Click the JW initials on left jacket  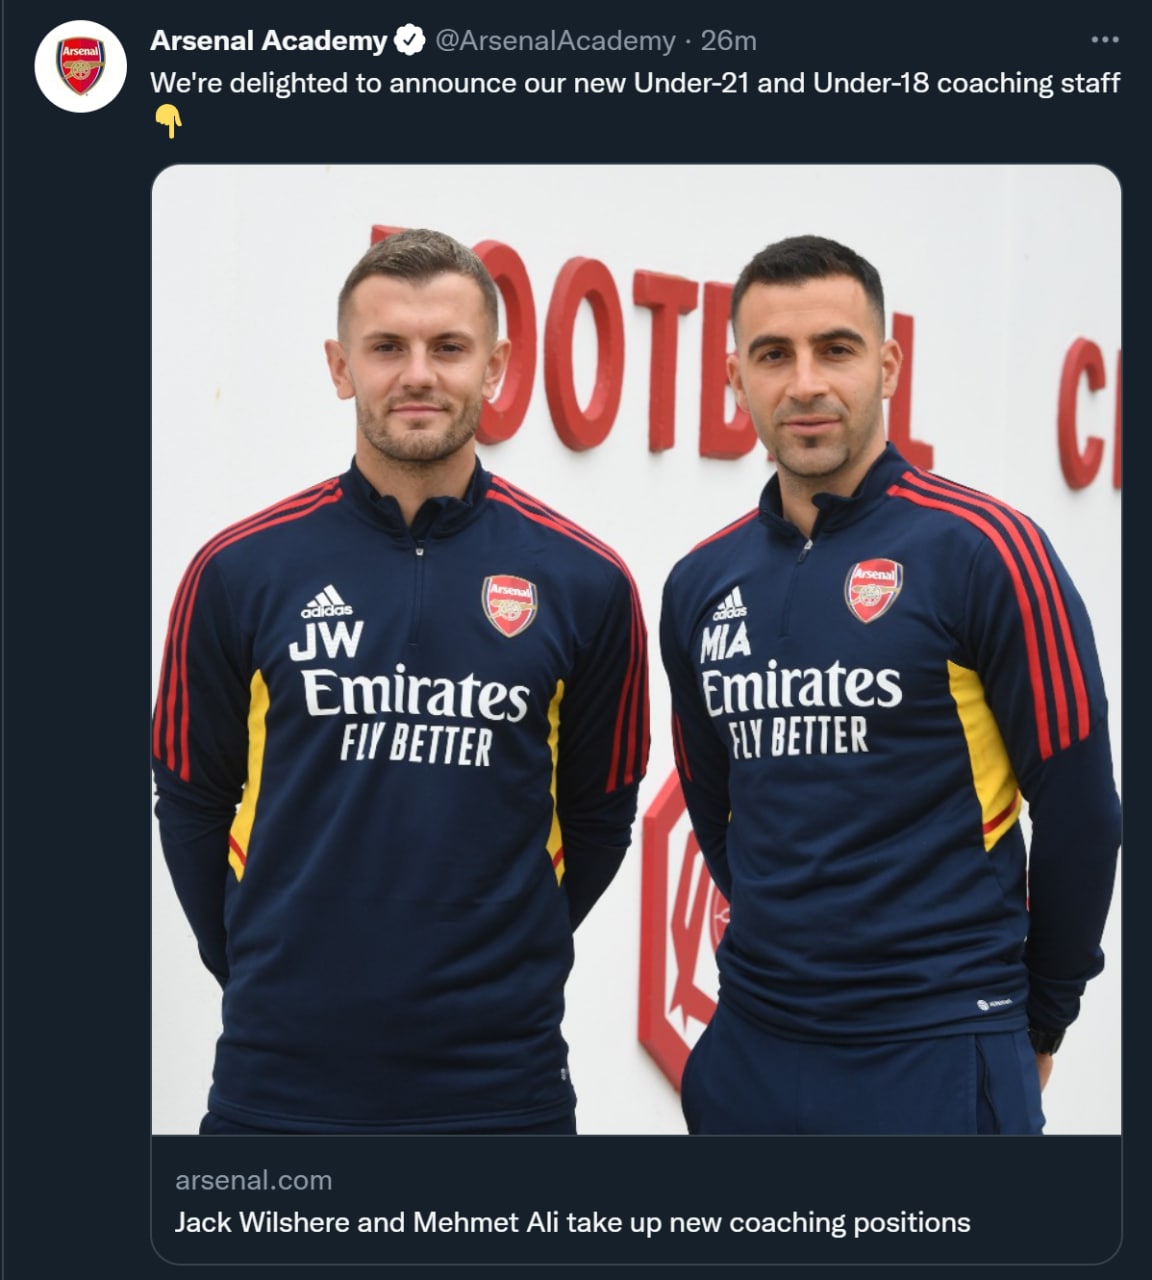pyautogui.click(x=326, y=641)
